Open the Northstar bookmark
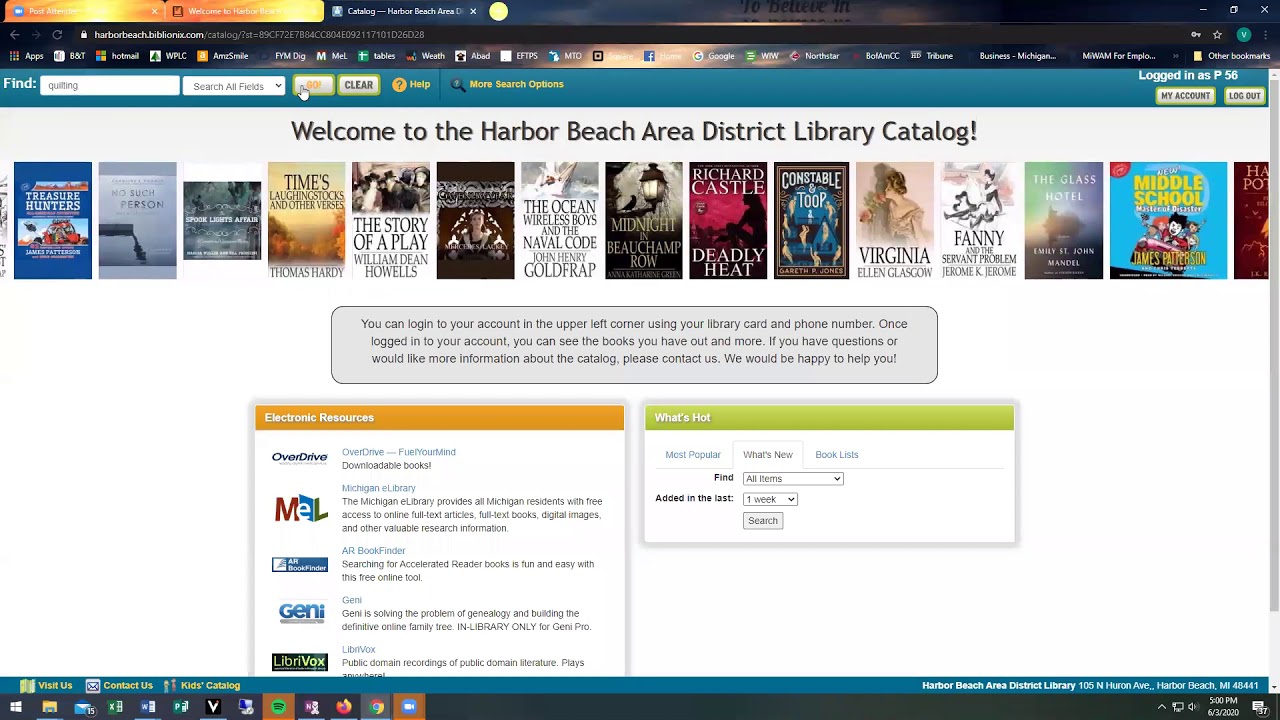 [x=814, y=56]
